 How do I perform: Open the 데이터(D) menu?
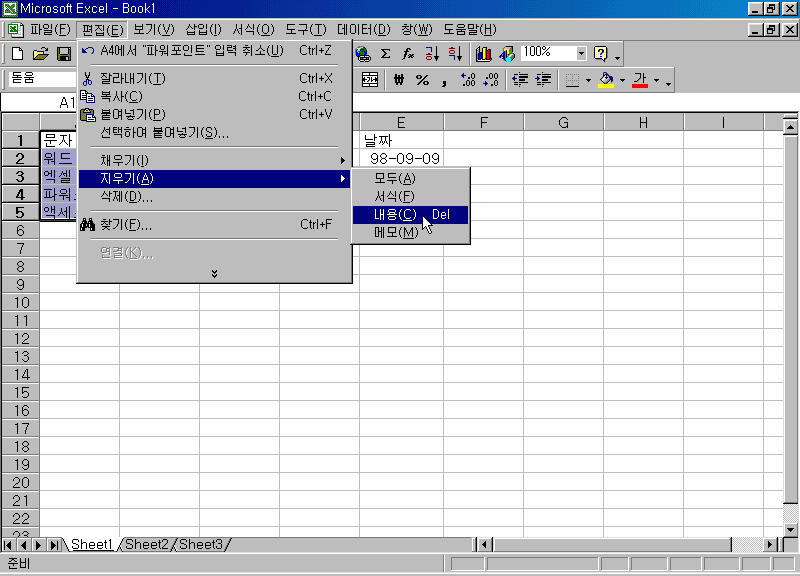(363, 30)
